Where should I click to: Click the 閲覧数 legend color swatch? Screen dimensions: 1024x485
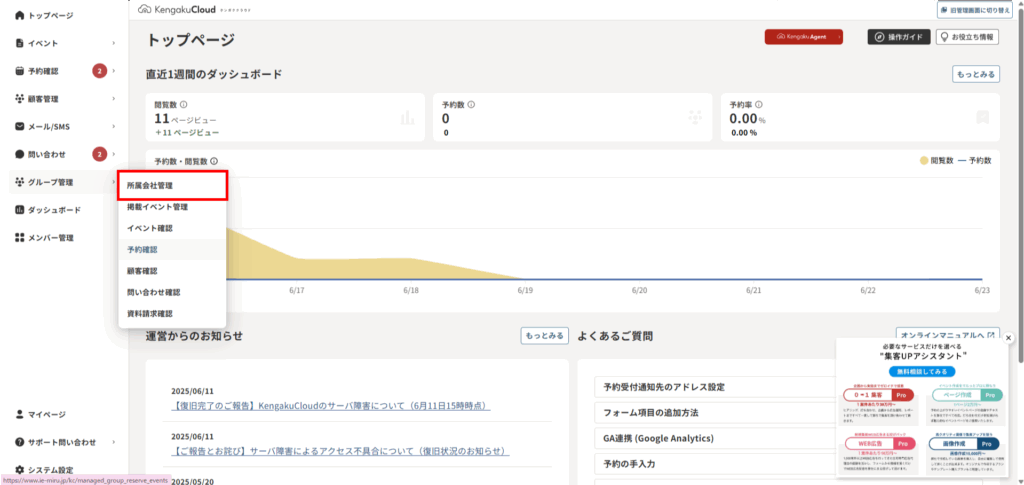pos(922,161)
